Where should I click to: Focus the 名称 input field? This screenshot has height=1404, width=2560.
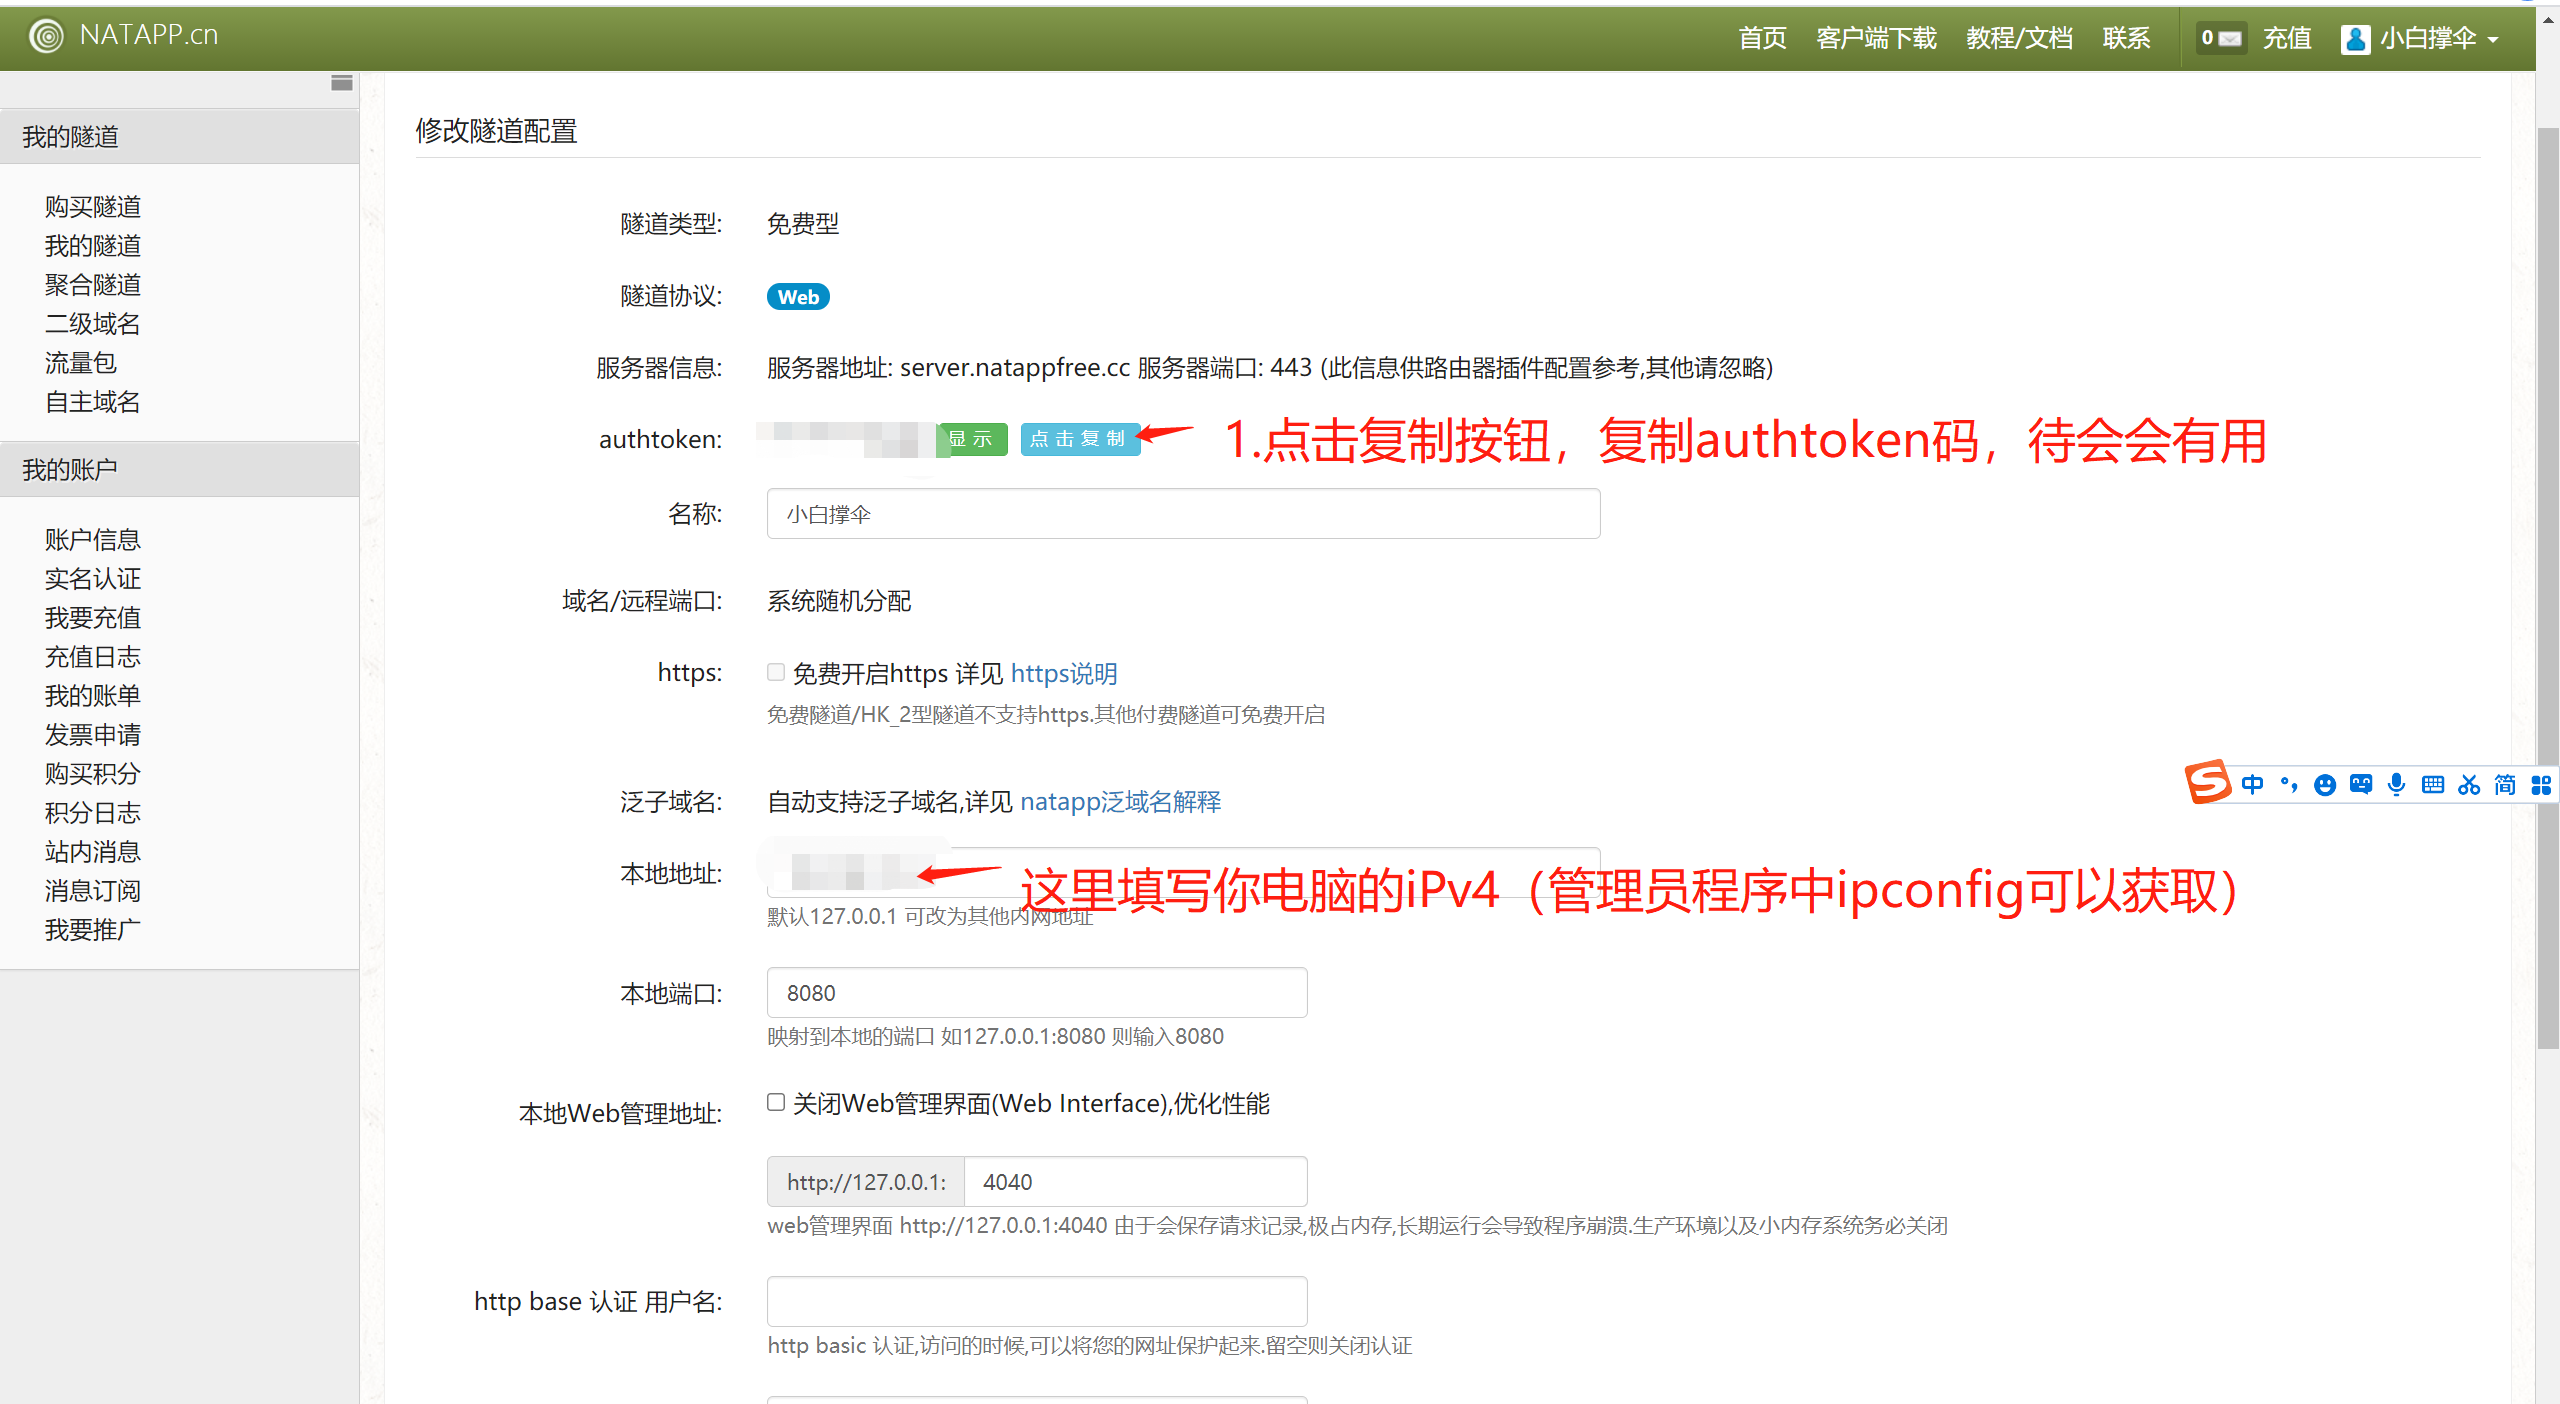tap(1183, 514)
